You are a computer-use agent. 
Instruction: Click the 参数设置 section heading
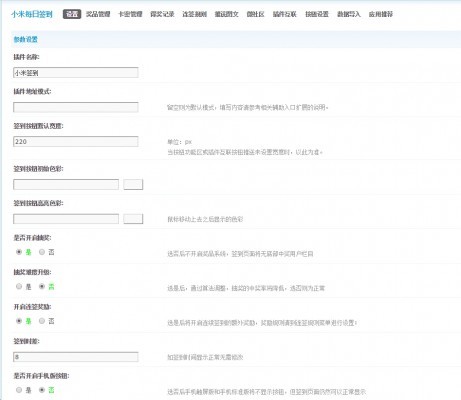pos(26,39)
